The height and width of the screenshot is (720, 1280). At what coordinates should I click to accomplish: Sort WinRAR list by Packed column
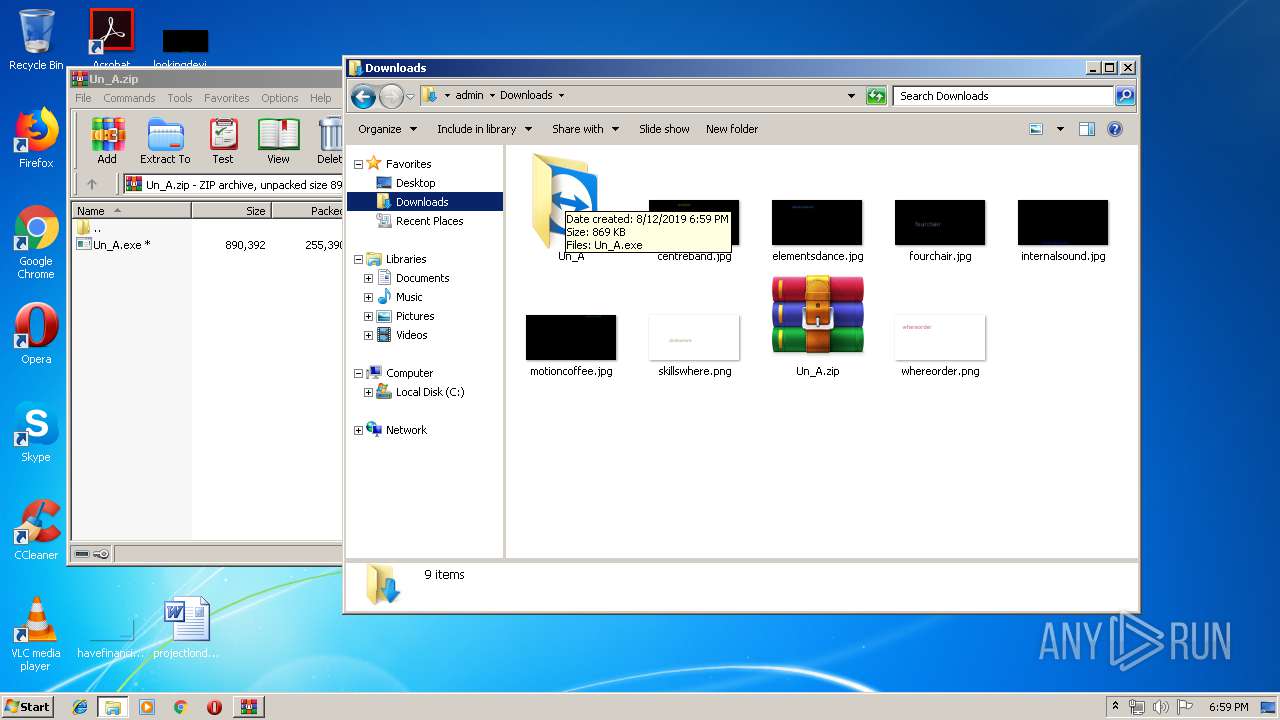pos(307,211)
